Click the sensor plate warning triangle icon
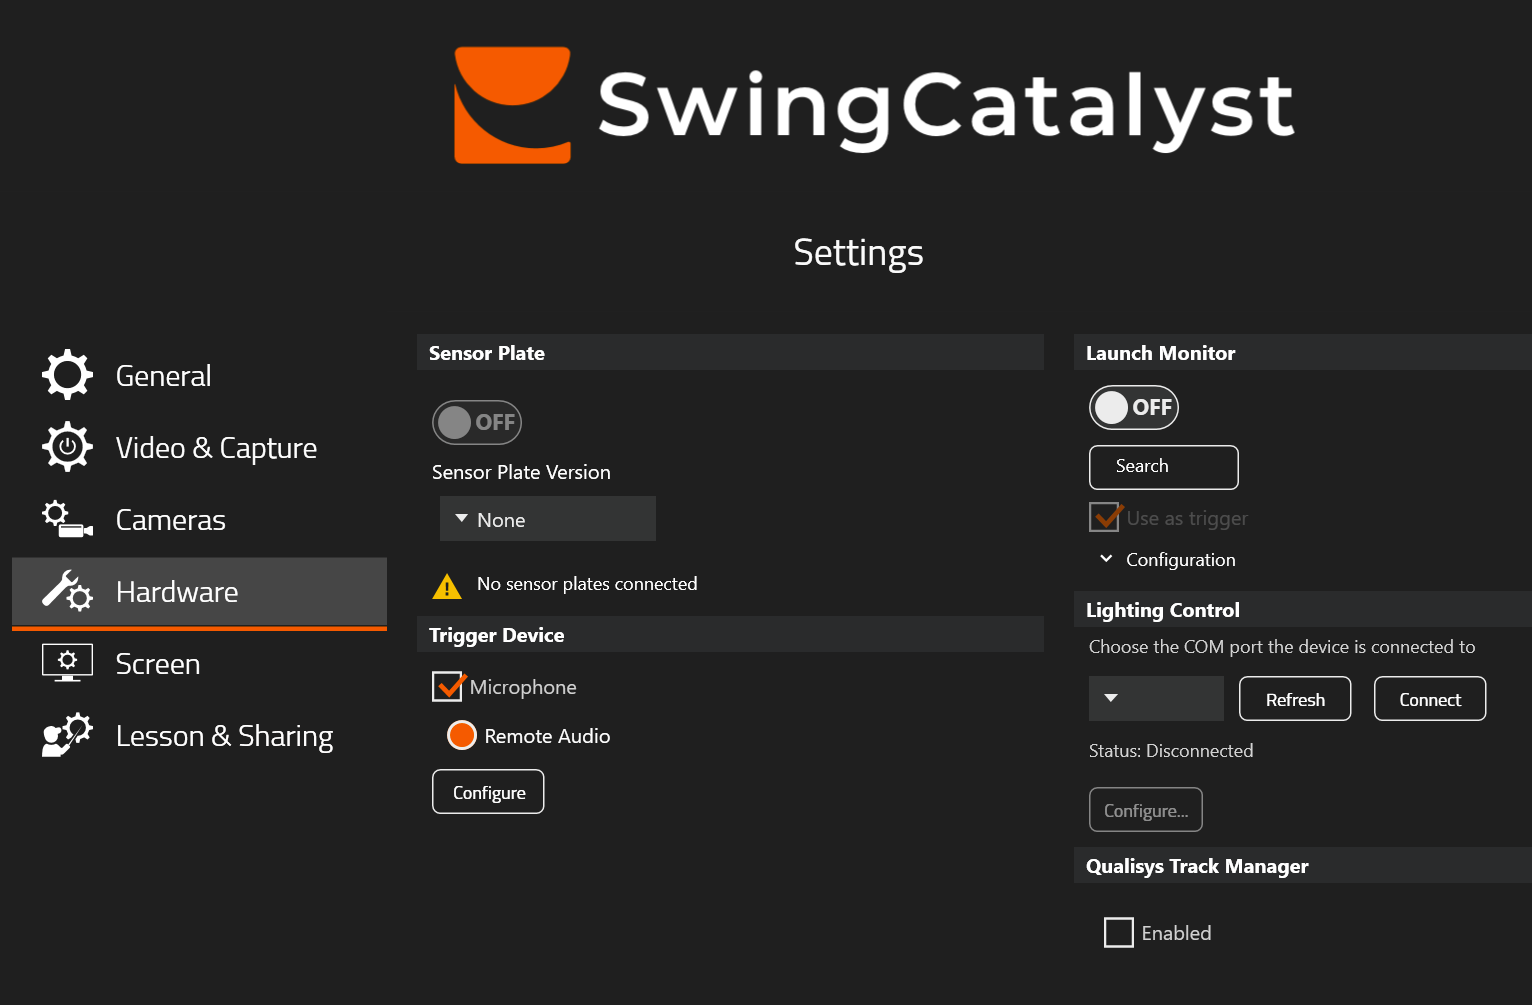Viewport: 1532px width, 1005px height. [447, 586]
